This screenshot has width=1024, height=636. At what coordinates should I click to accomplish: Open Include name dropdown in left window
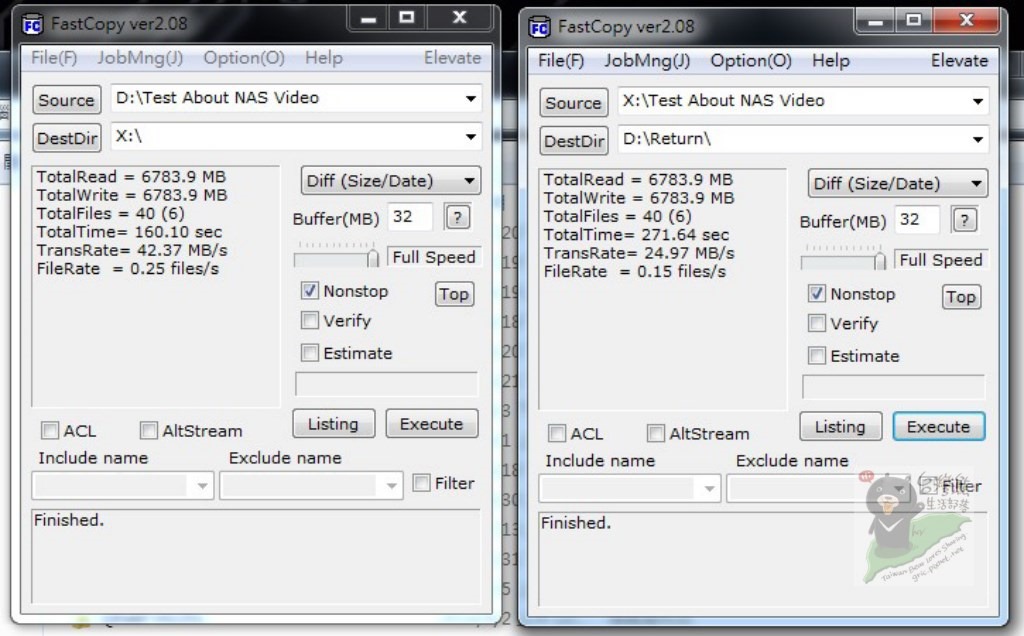point(202,486)
